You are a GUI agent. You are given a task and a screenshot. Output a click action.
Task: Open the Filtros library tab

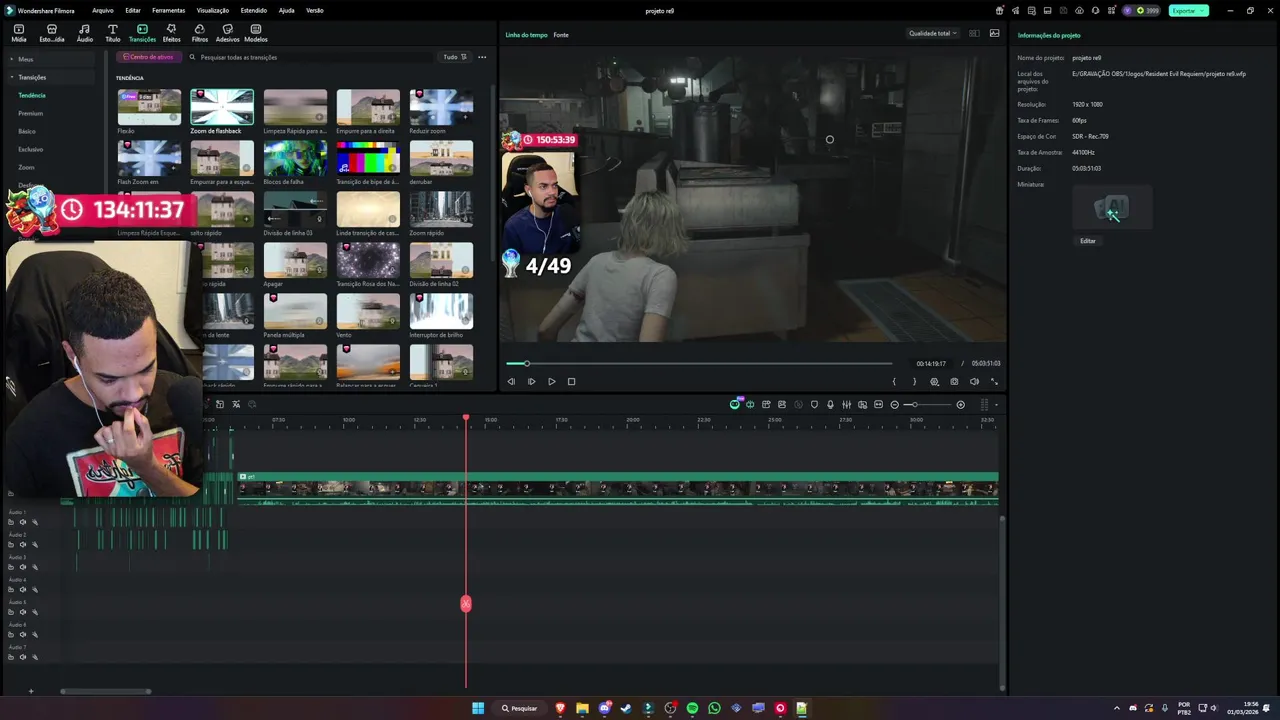point(200,33)
